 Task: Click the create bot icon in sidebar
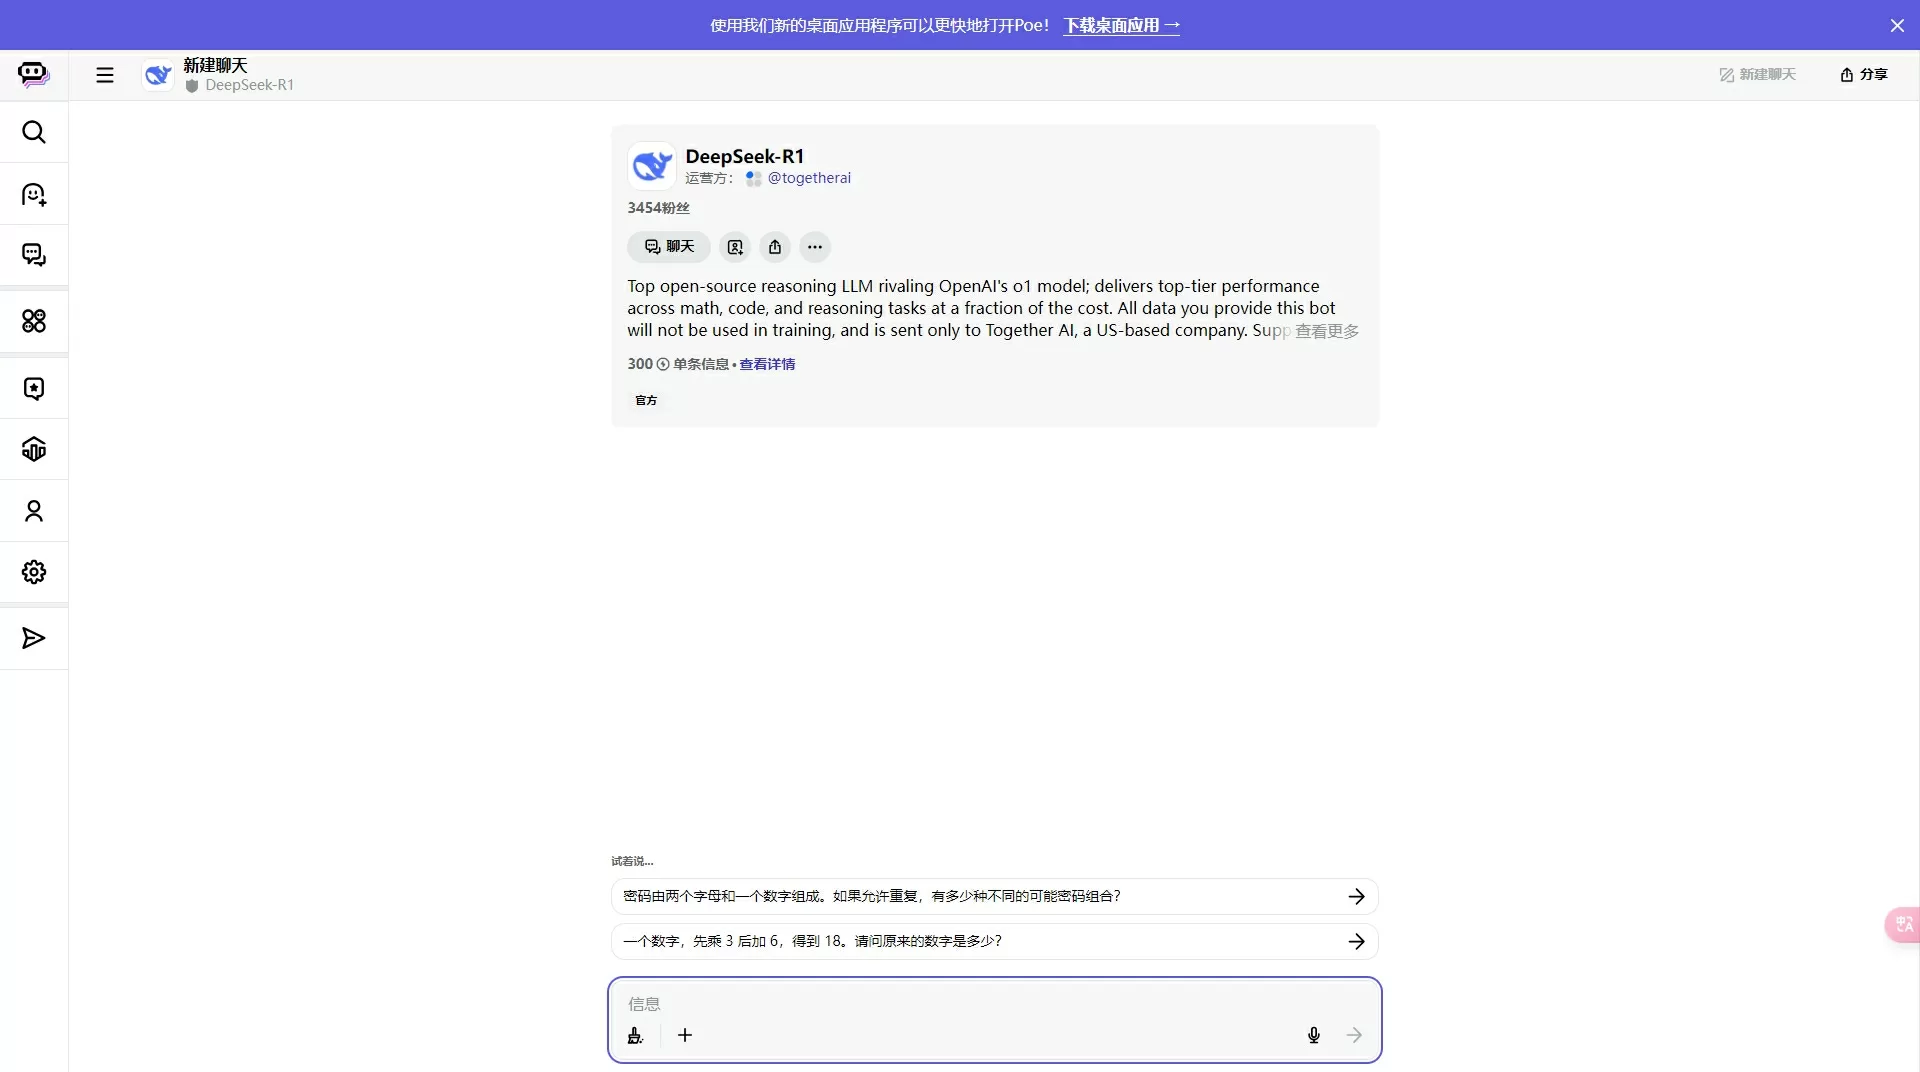click(x=34, y=194)
